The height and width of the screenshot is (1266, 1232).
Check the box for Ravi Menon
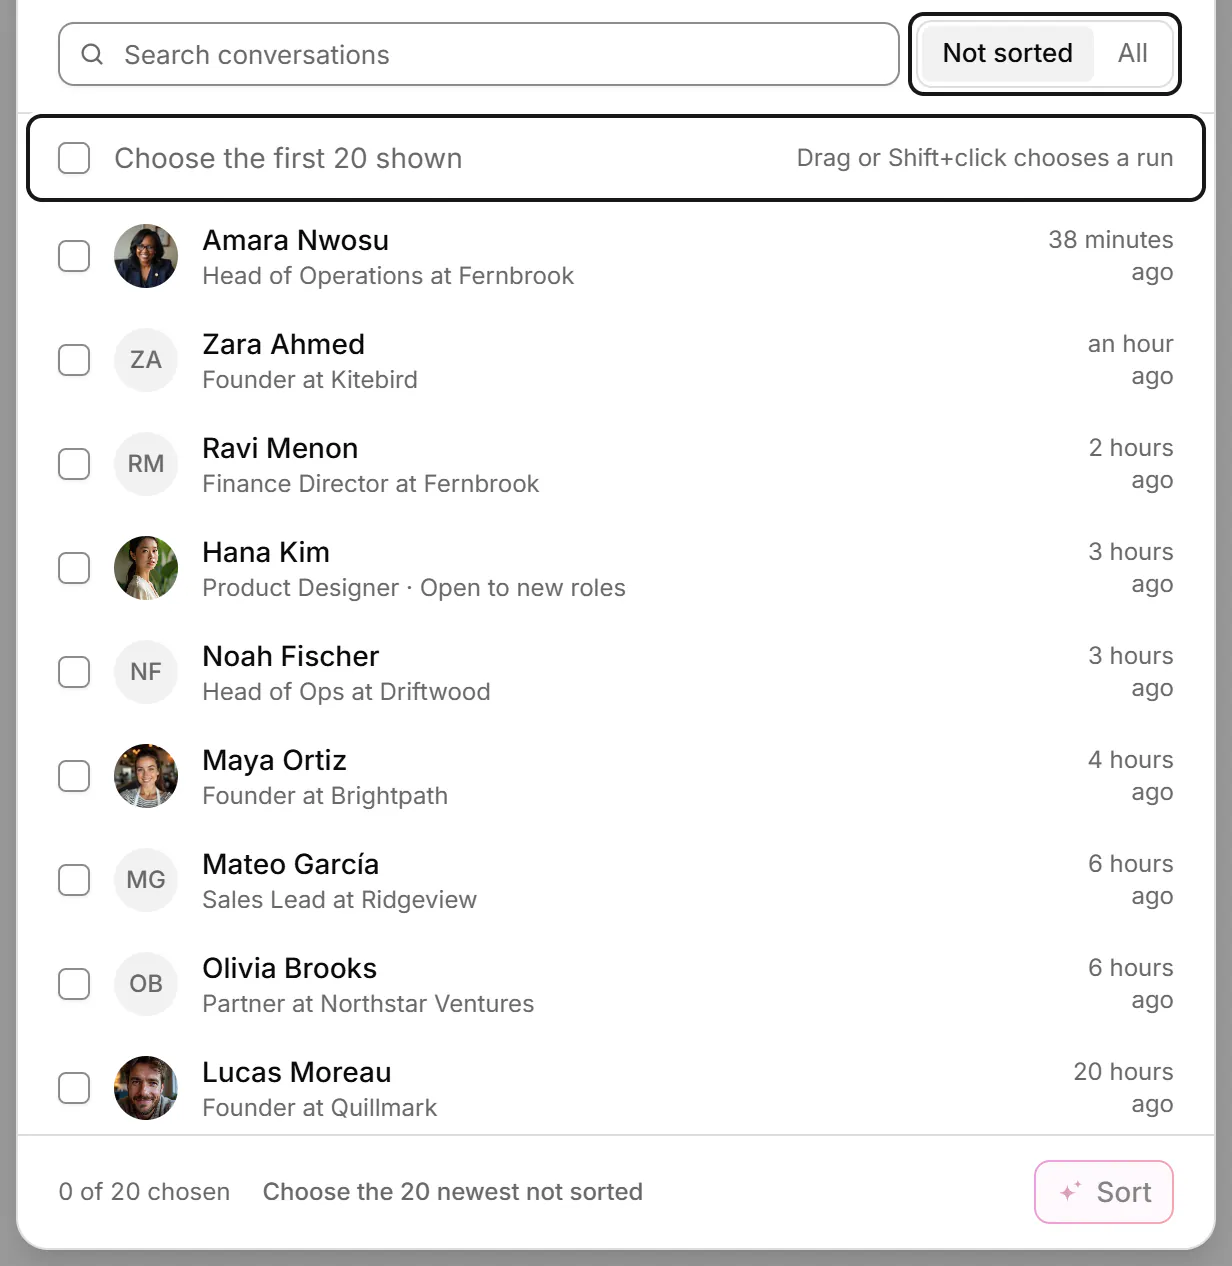pos(74,464)
